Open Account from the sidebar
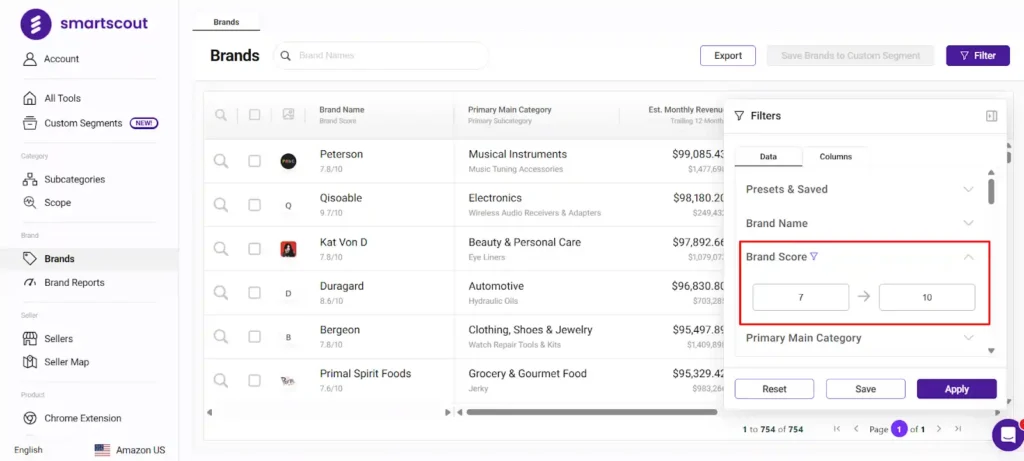The height and width of the screenshot is (461, 1024). tap(61, 59)
